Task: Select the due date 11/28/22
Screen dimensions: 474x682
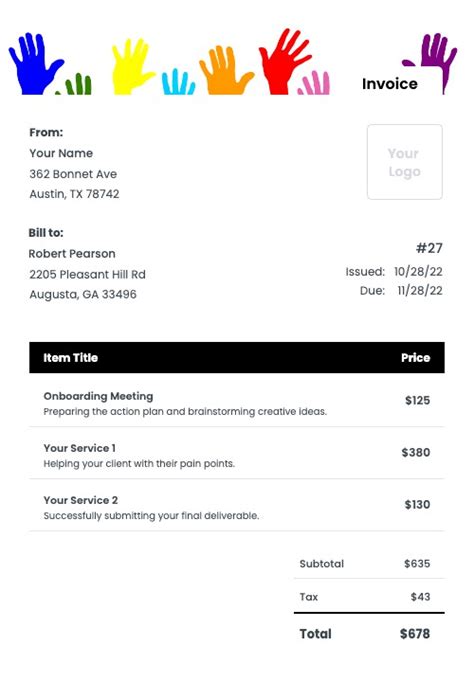Action: (420, 291)
